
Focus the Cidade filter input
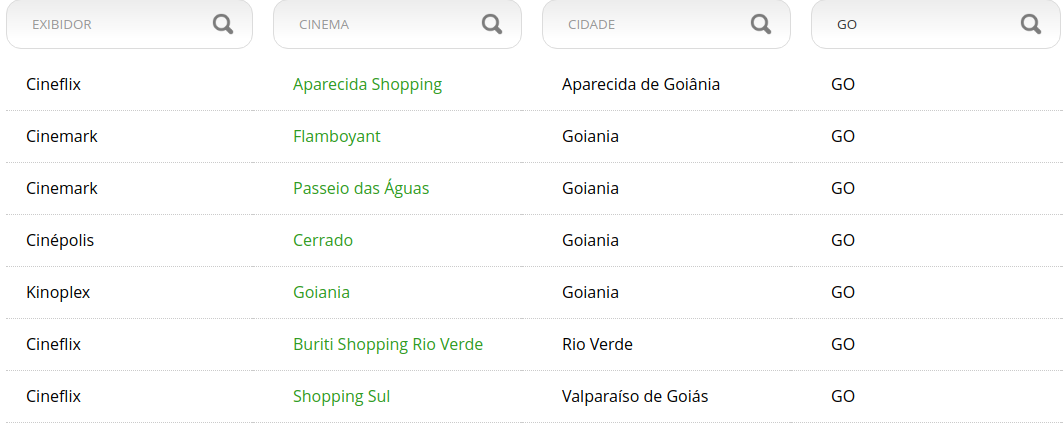(650, 24)
